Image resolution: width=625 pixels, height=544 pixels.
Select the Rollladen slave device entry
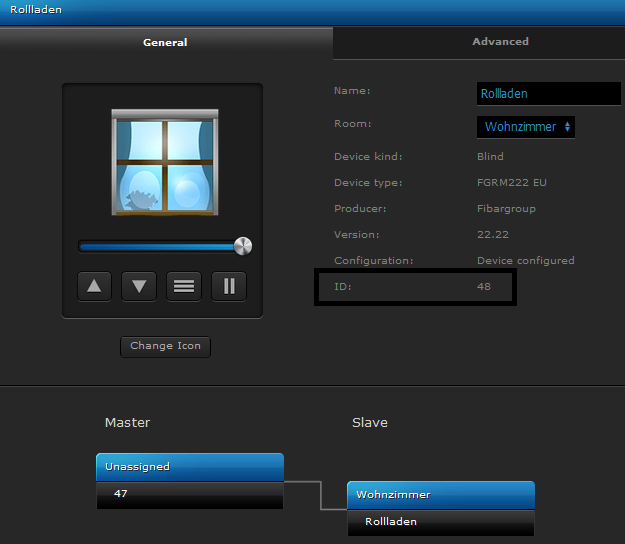pos(440,522)
